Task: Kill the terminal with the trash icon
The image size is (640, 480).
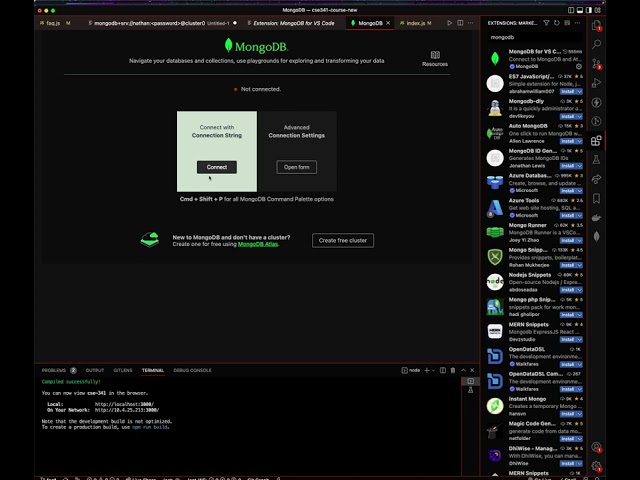Action: coord(453,370)
